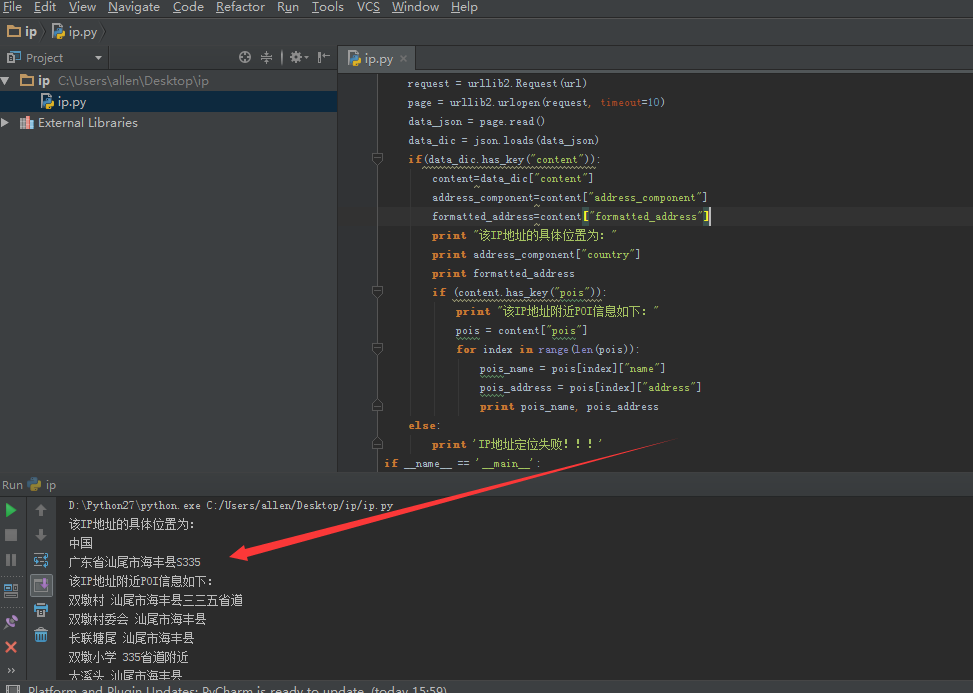Click the Print icon in Run panel
Screen dimensions: 973x693
41,610
